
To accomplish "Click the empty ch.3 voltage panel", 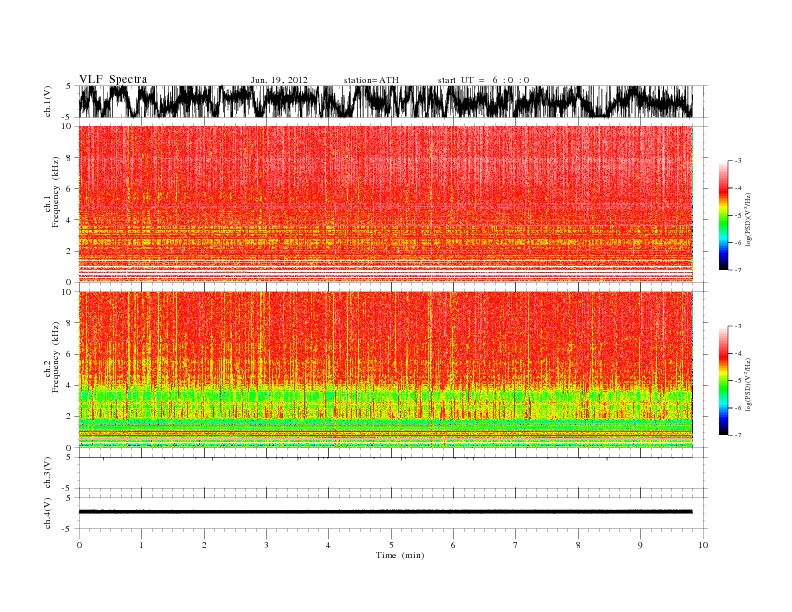I will (x=393, y=473).
